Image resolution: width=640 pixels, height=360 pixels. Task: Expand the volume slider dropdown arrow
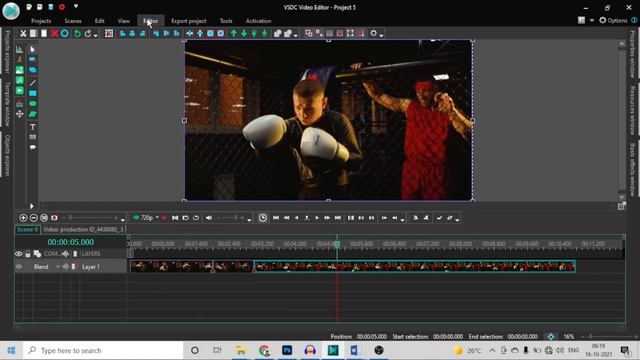(249, 220)
